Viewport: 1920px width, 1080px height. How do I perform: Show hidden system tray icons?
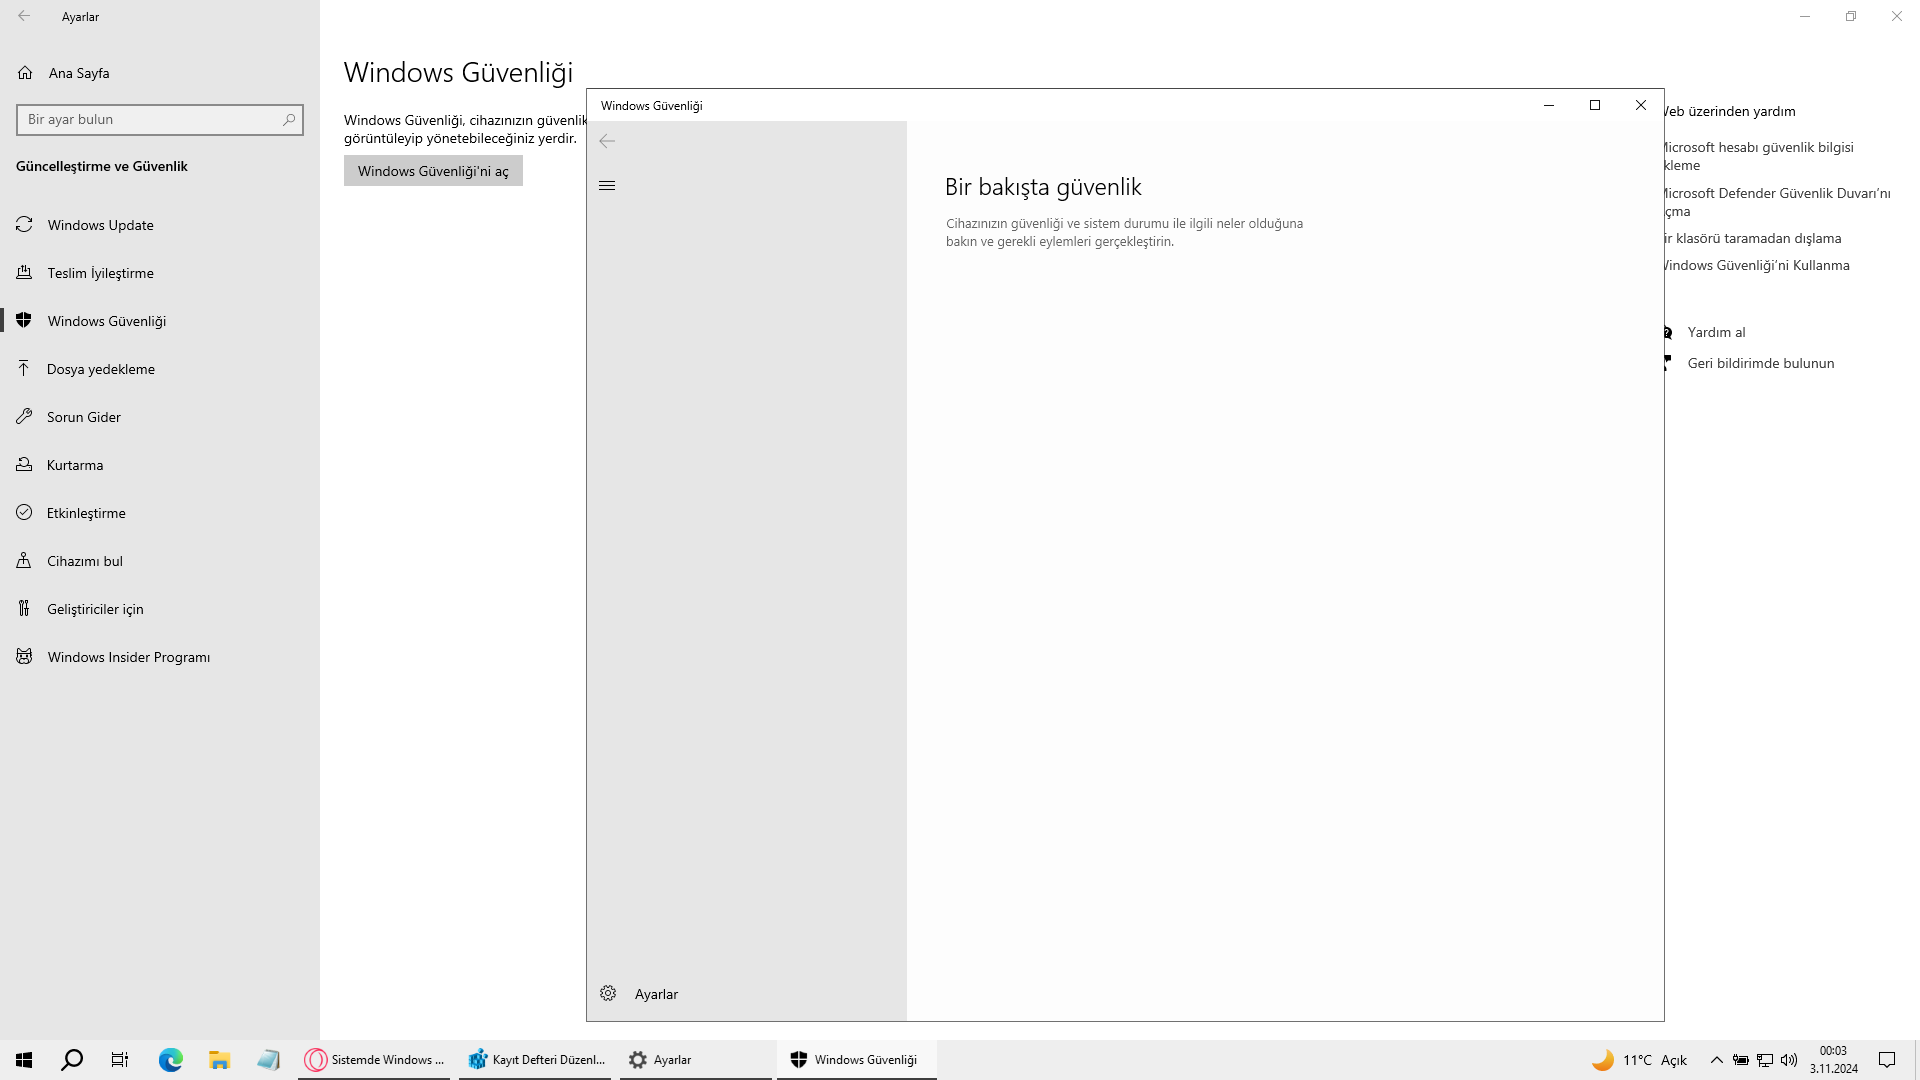pyautogui.click(x=1716, y=1060)
